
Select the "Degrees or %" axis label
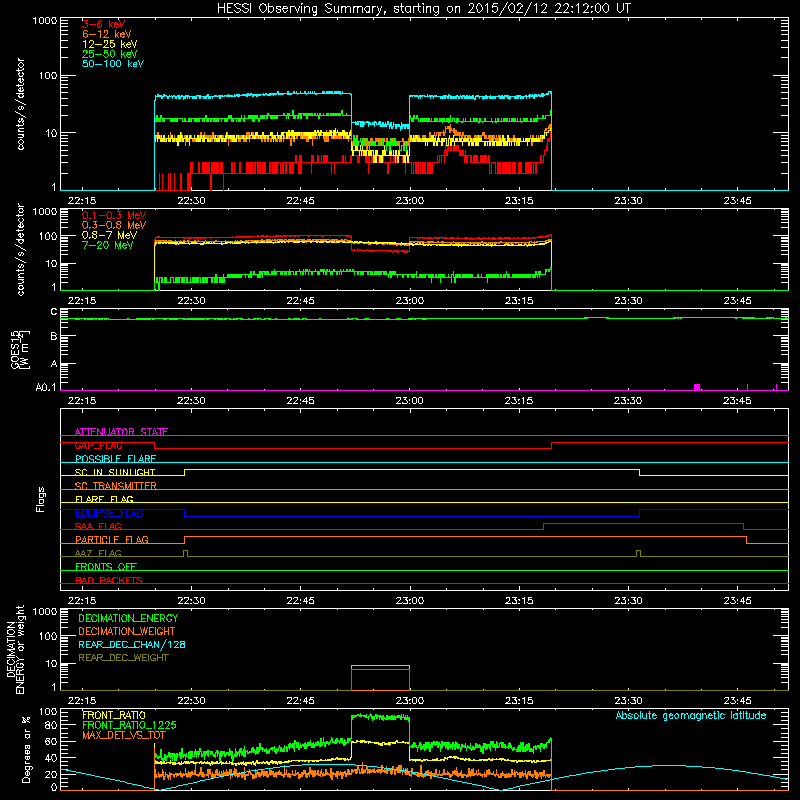(x=26, y=749)
